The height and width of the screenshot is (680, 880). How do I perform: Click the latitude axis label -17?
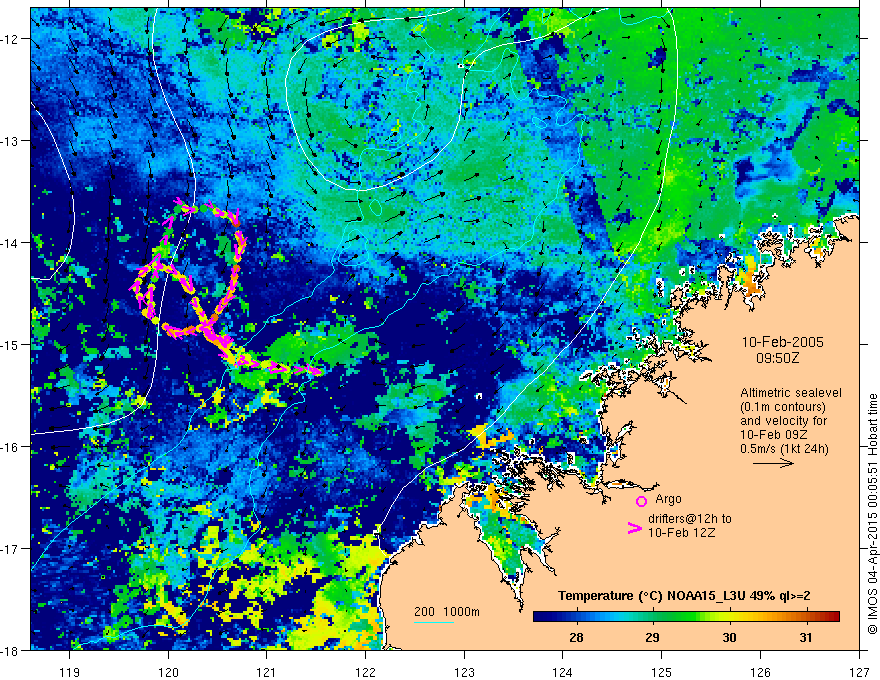[x=11, y=549]
